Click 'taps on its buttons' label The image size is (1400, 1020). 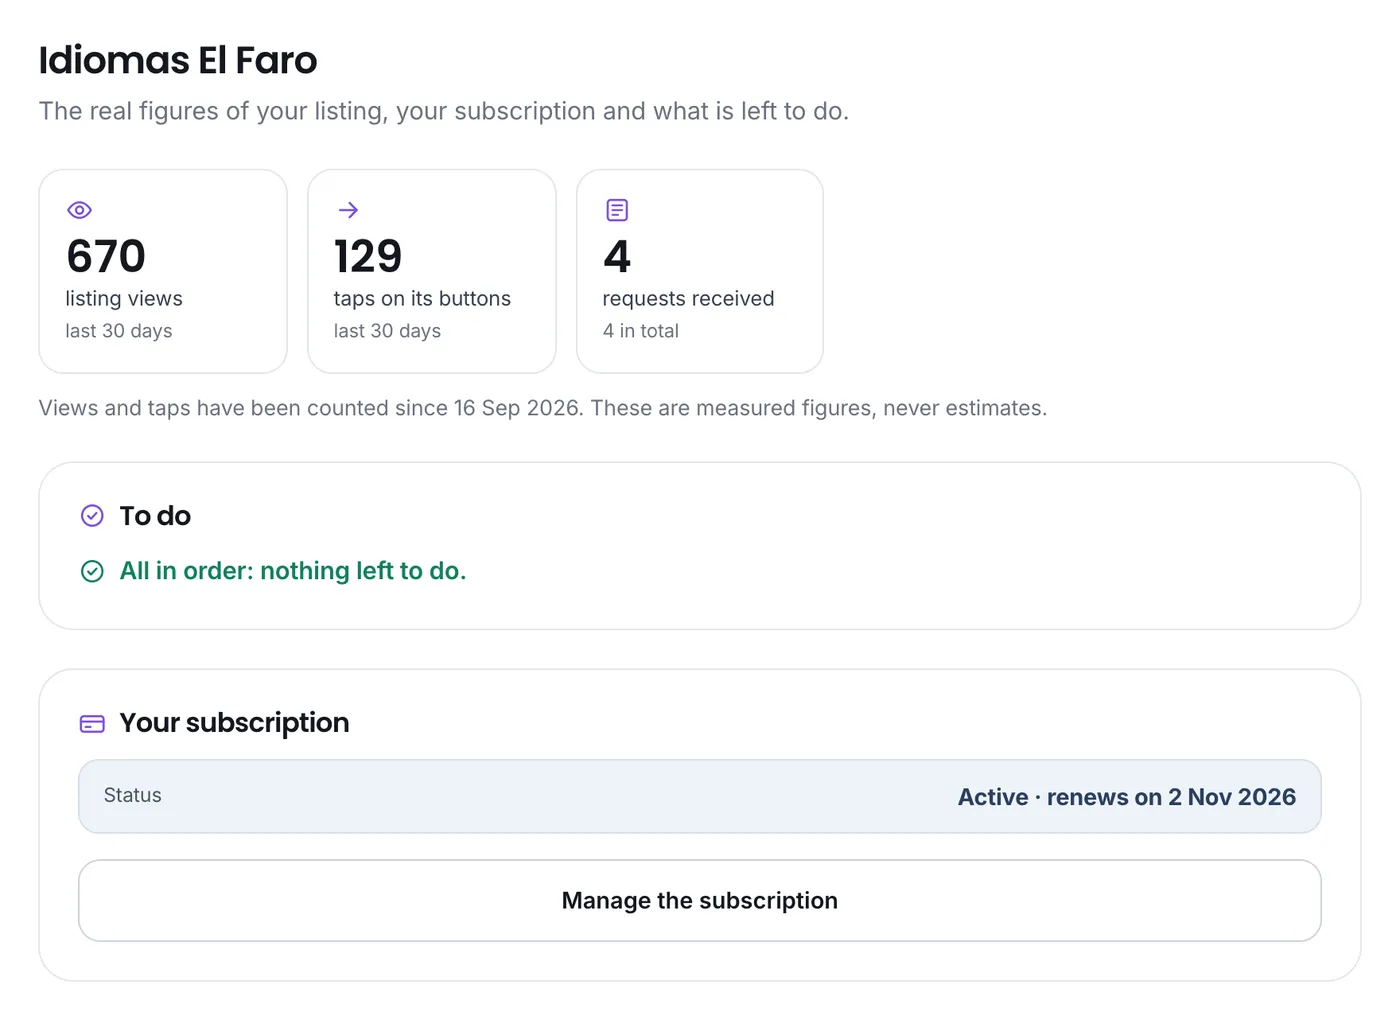[422, 299]
